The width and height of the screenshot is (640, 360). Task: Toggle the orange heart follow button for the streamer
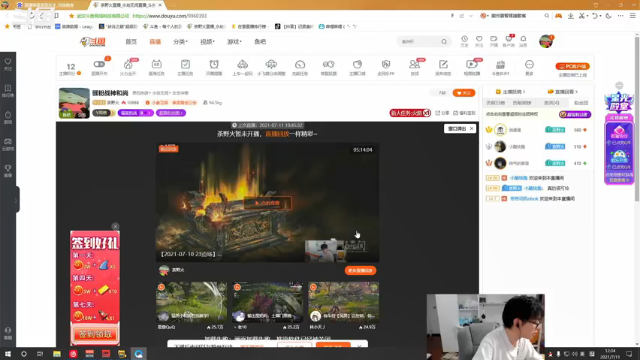tap(464, 93)
